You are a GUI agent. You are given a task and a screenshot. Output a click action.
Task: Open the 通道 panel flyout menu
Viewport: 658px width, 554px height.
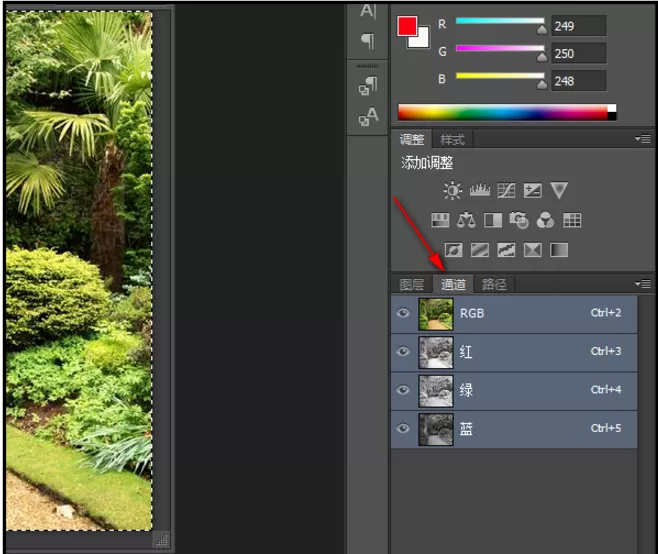pos(643,284)
